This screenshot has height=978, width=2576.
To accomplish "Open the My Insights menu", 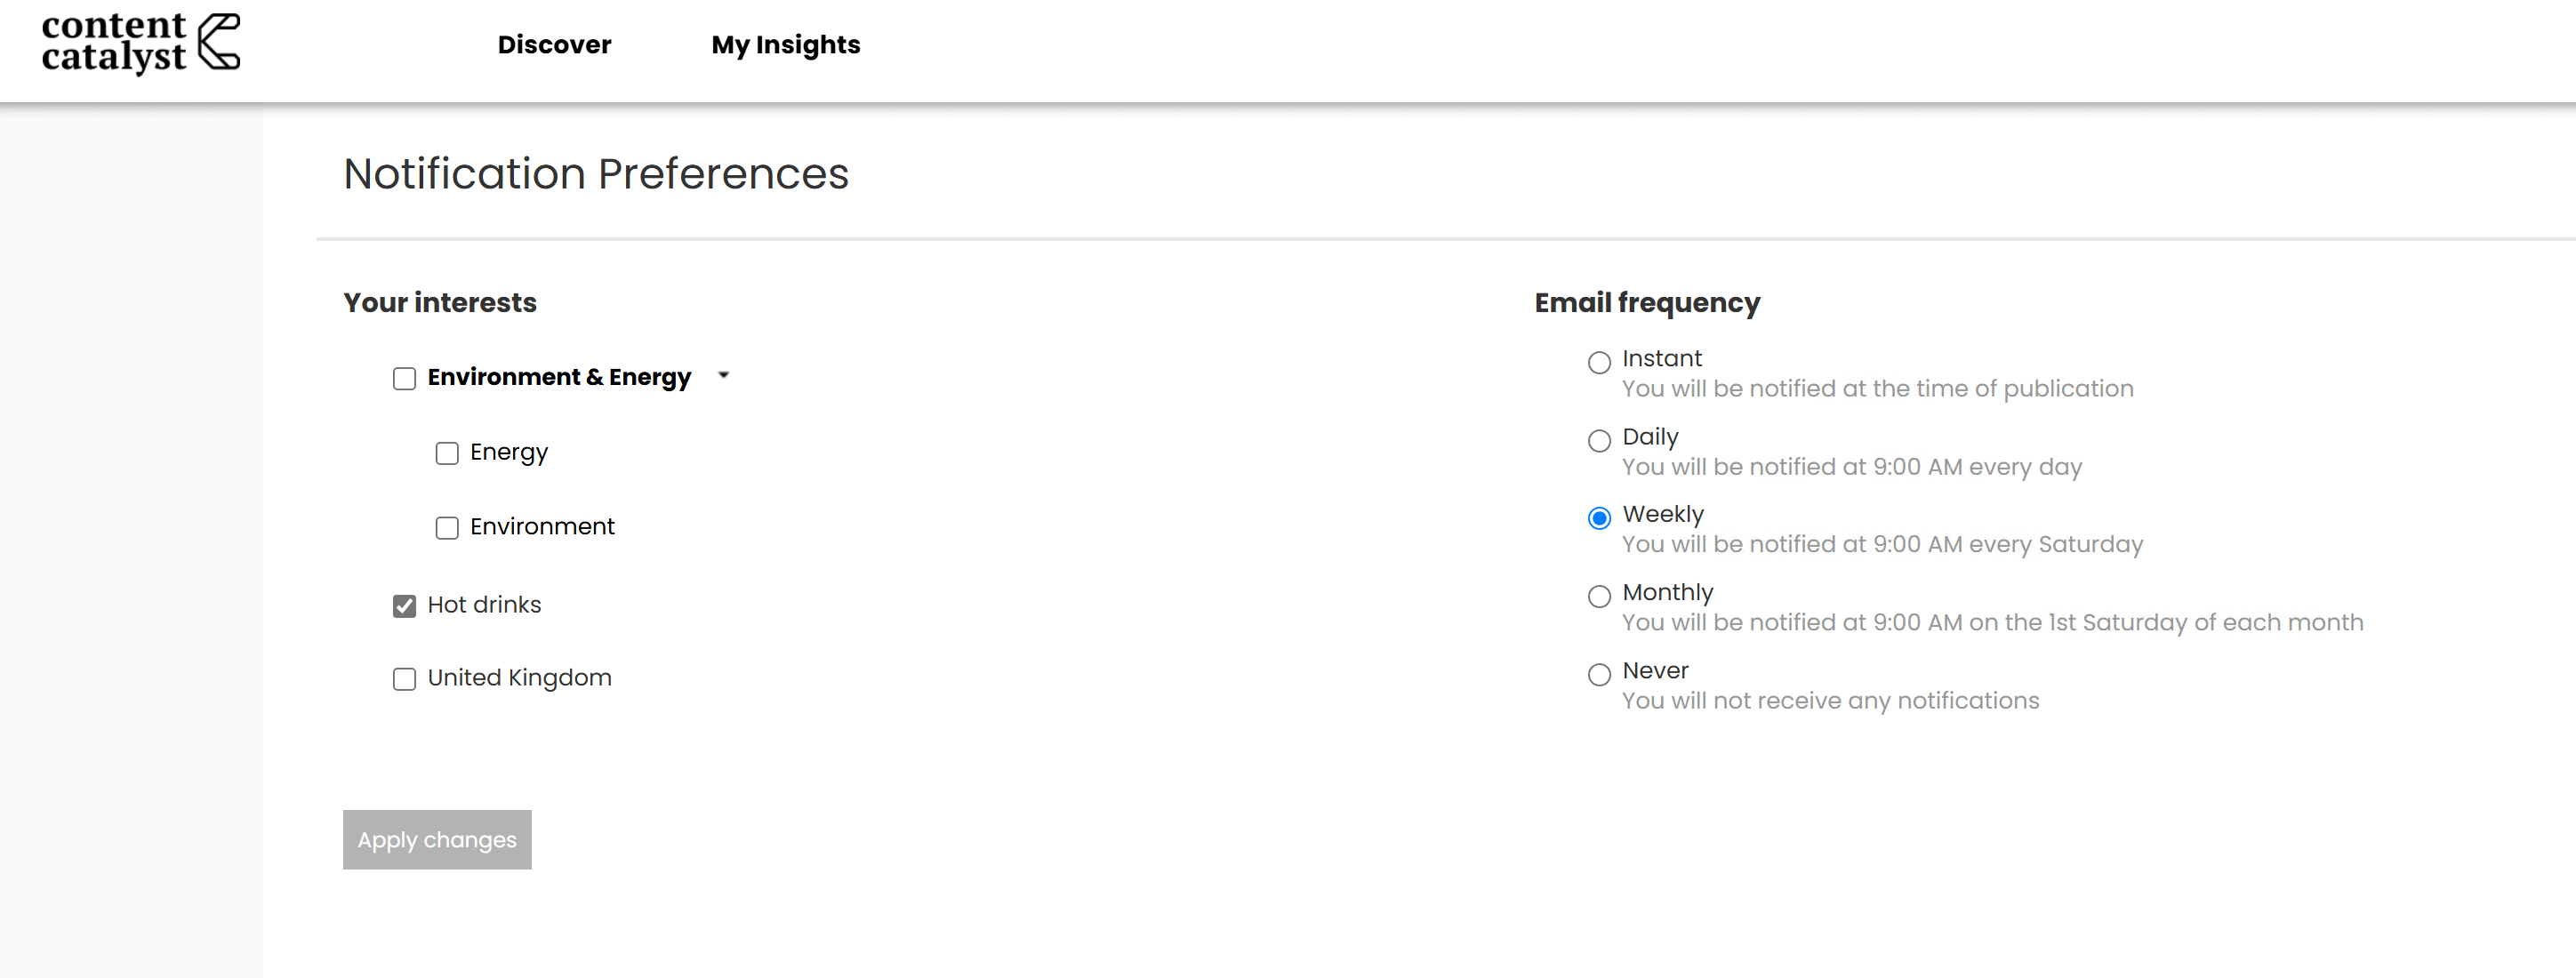I will click(x=785, y=45).
